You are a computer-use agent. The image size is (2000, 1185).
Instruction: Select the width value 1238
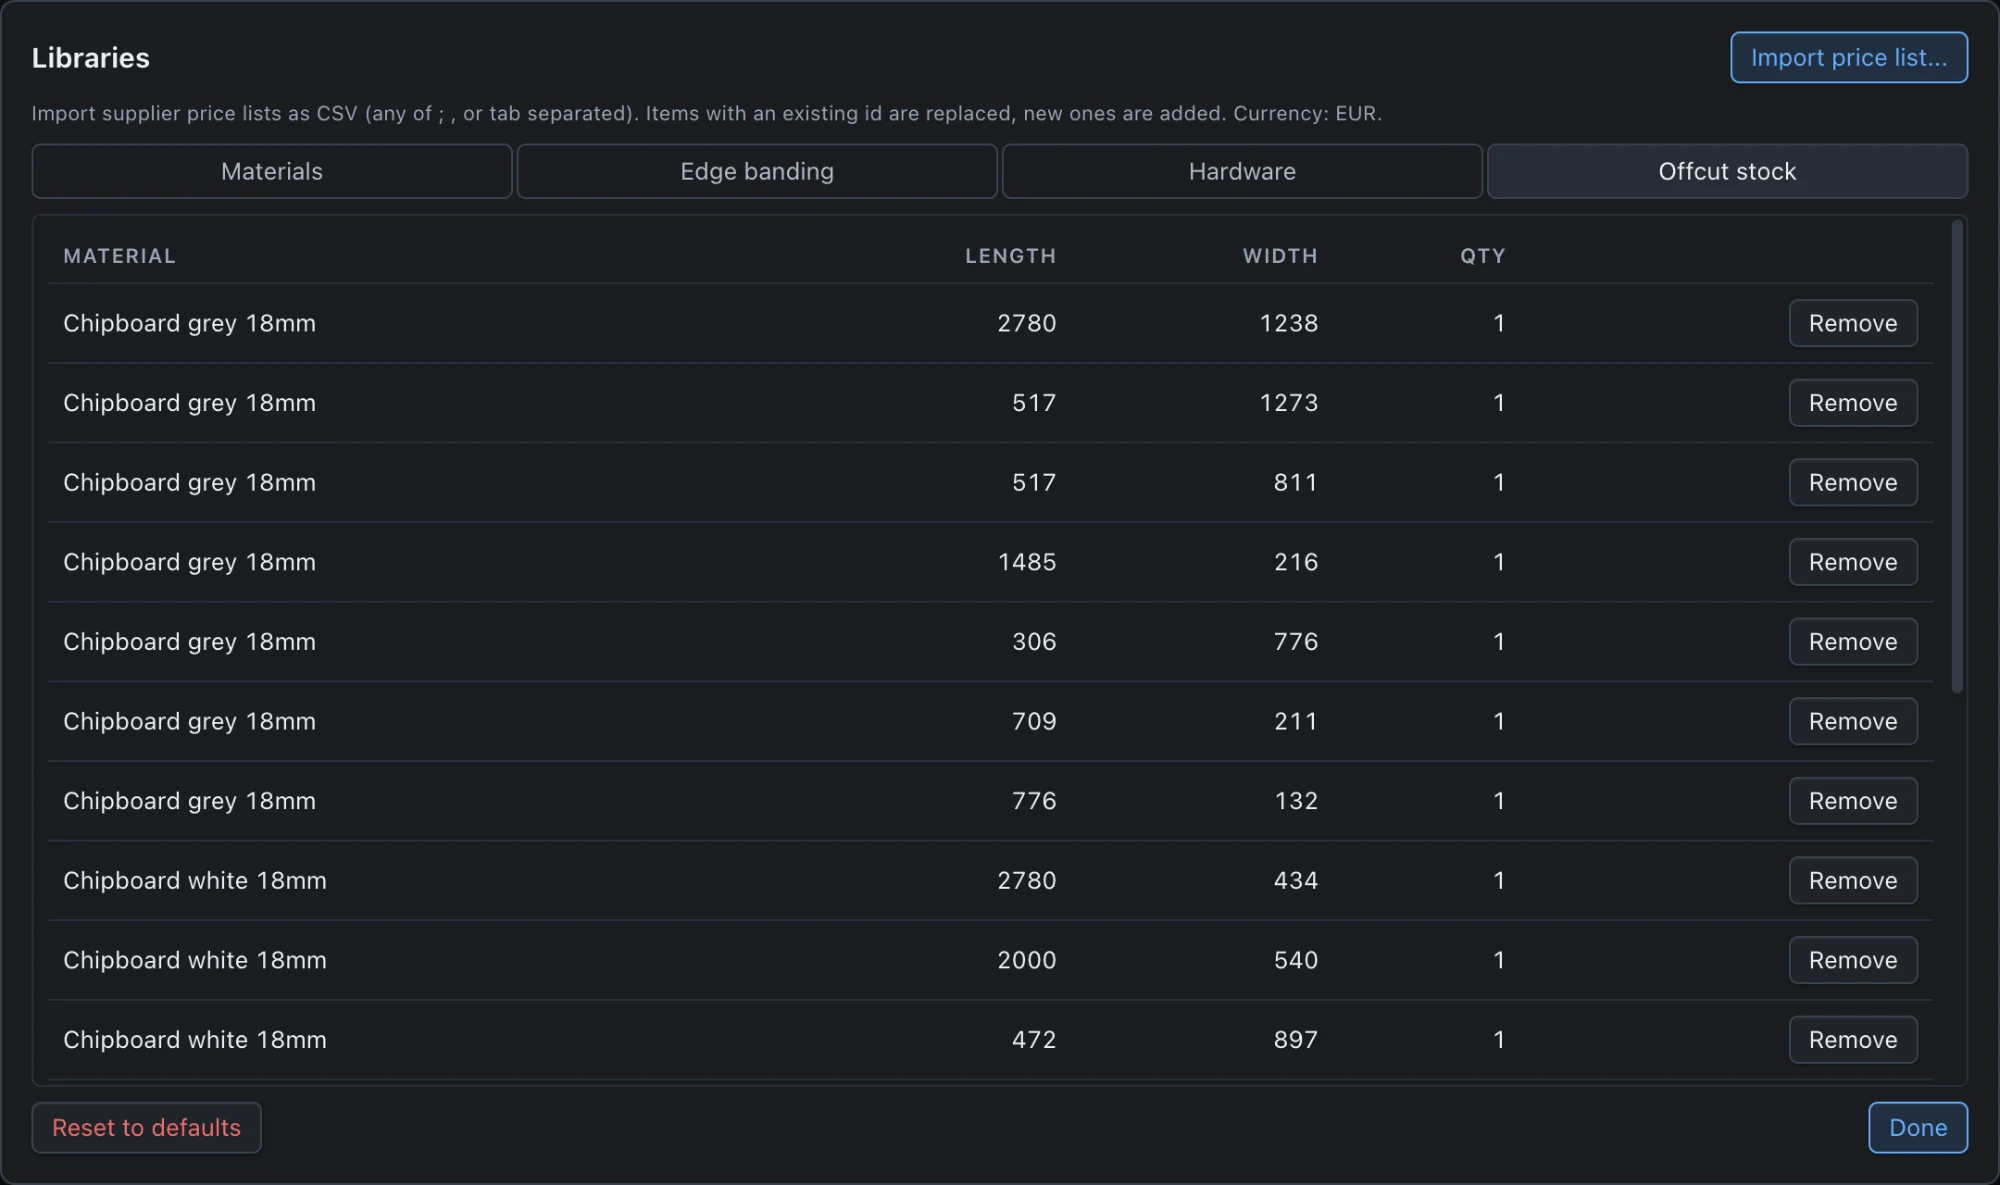tap(1288, 323)
